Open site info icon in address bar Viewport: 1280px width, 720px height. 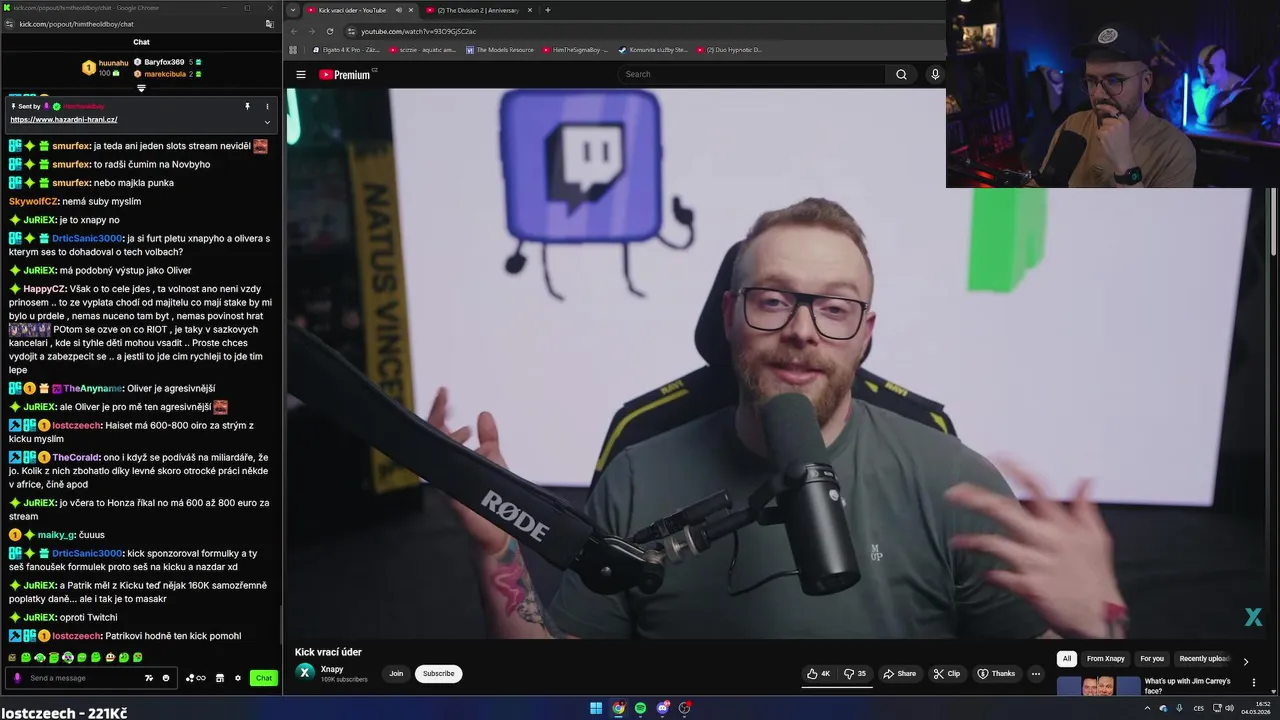tap(350, 31)
